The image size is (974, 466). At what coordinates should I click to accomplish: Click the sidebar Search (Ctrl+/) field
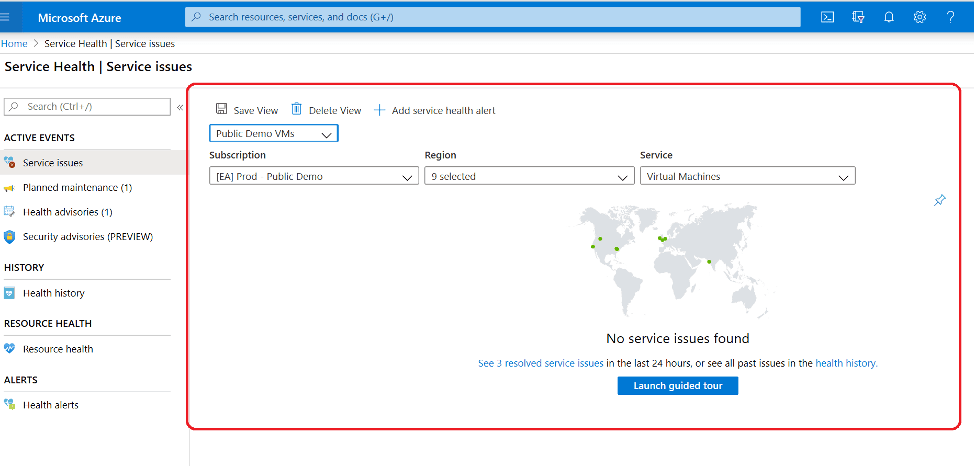[x=88, y=107]
